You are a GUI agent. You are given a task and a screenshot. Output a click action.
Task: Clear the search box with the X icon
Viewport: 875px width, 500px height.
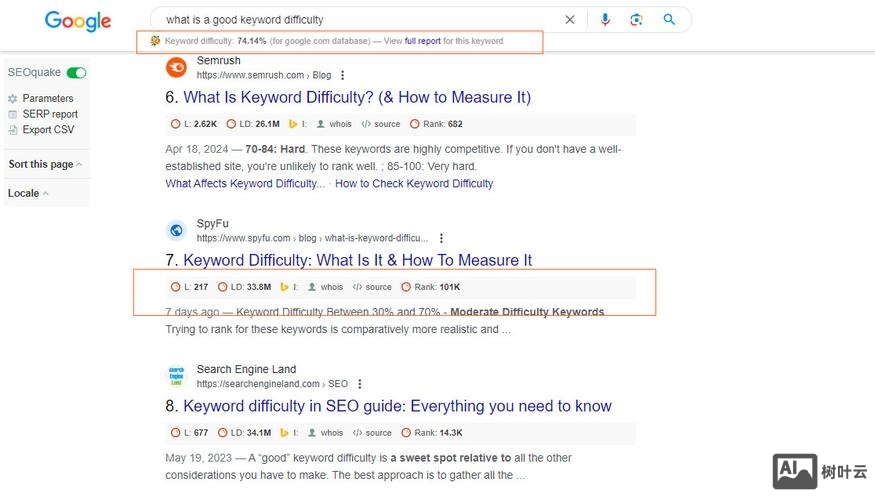570,19
